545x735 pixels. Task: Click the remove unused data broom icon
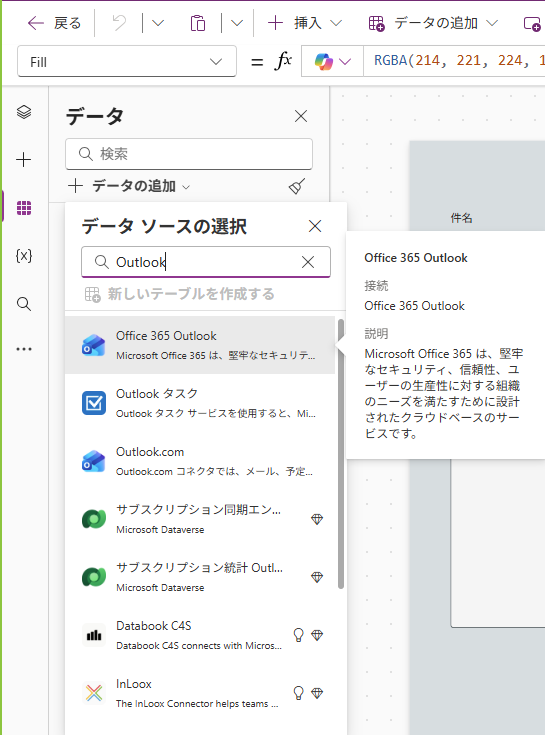297,186
